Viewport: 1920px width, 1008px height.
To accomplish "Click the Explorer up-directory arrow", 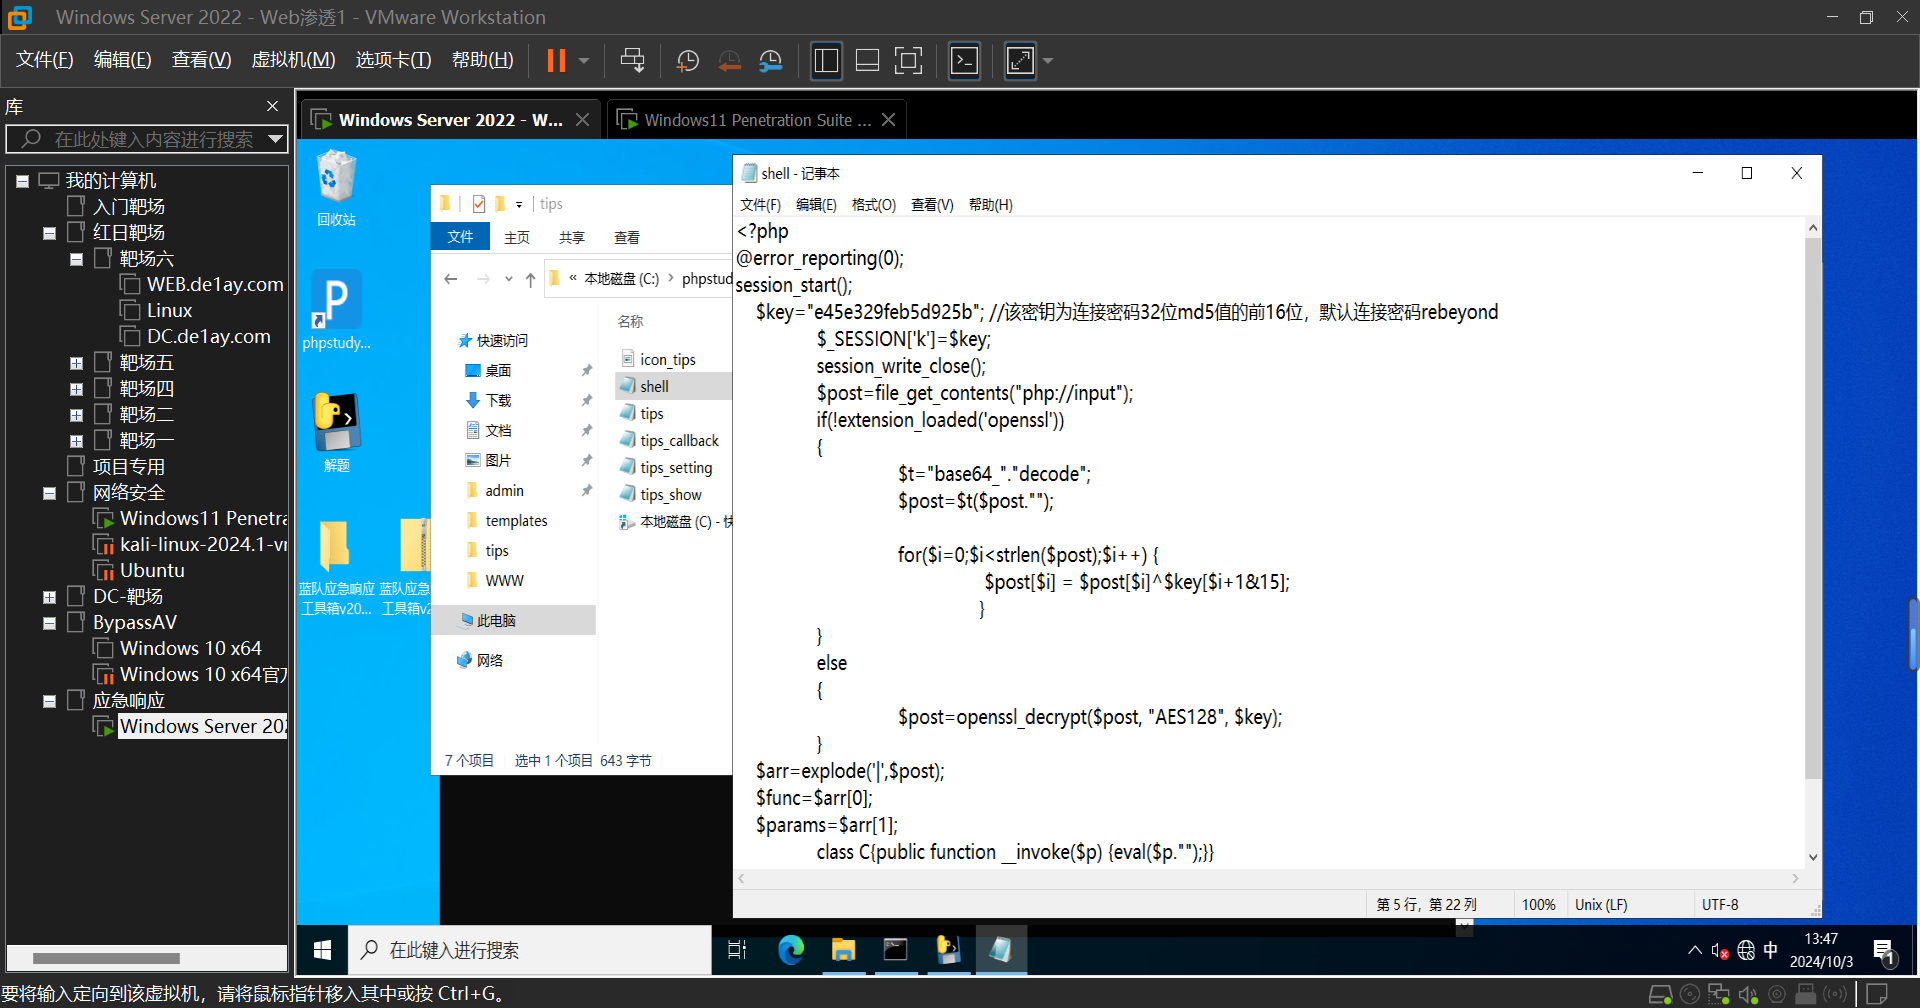I will (x=530, y=279).
